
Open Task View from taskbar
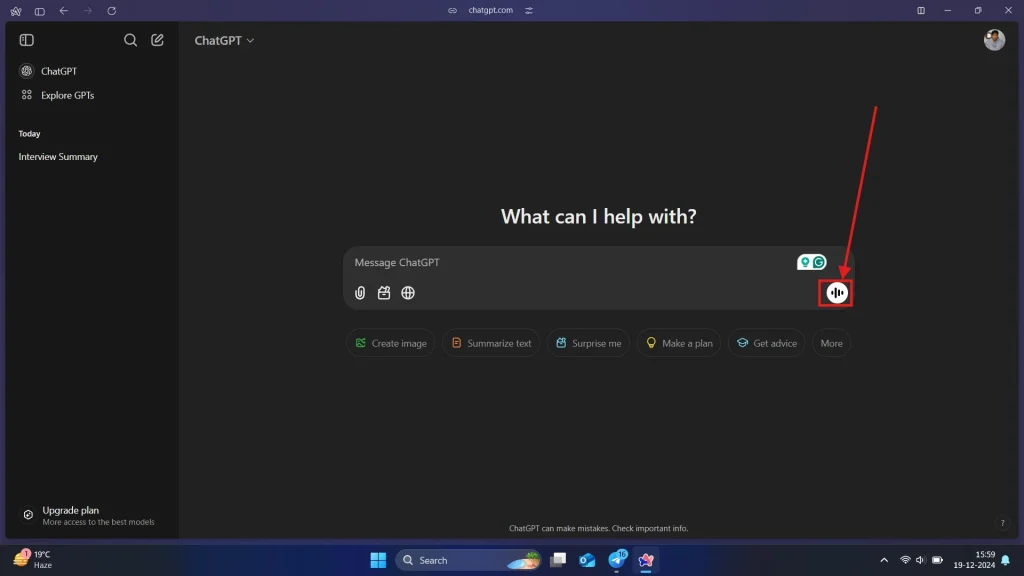pyautogui.click(x=558, y=560)
